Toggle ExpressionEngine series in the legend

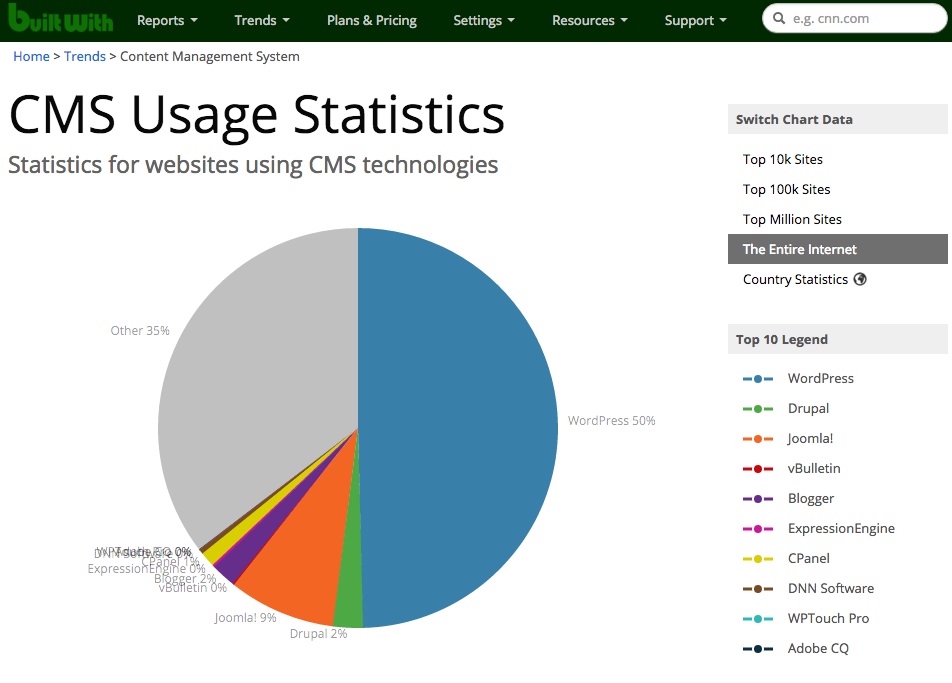pyautogui.click(x=818, y=529)
